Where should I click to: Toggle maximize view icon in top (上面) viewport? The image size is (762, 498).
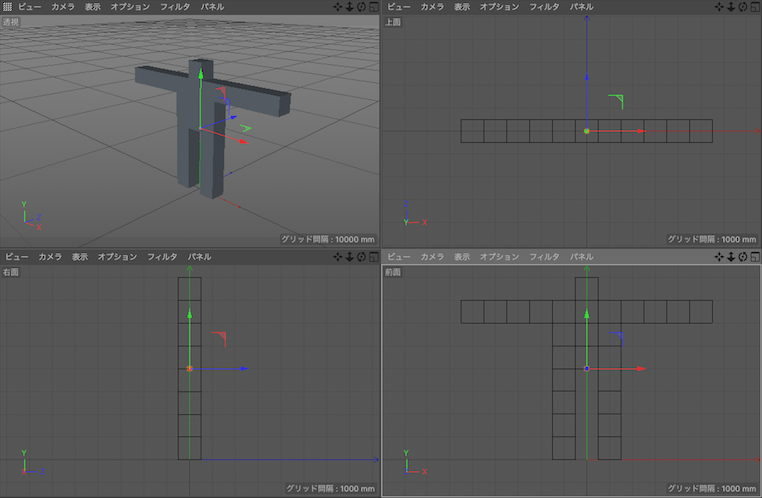[x=755, y=7]
